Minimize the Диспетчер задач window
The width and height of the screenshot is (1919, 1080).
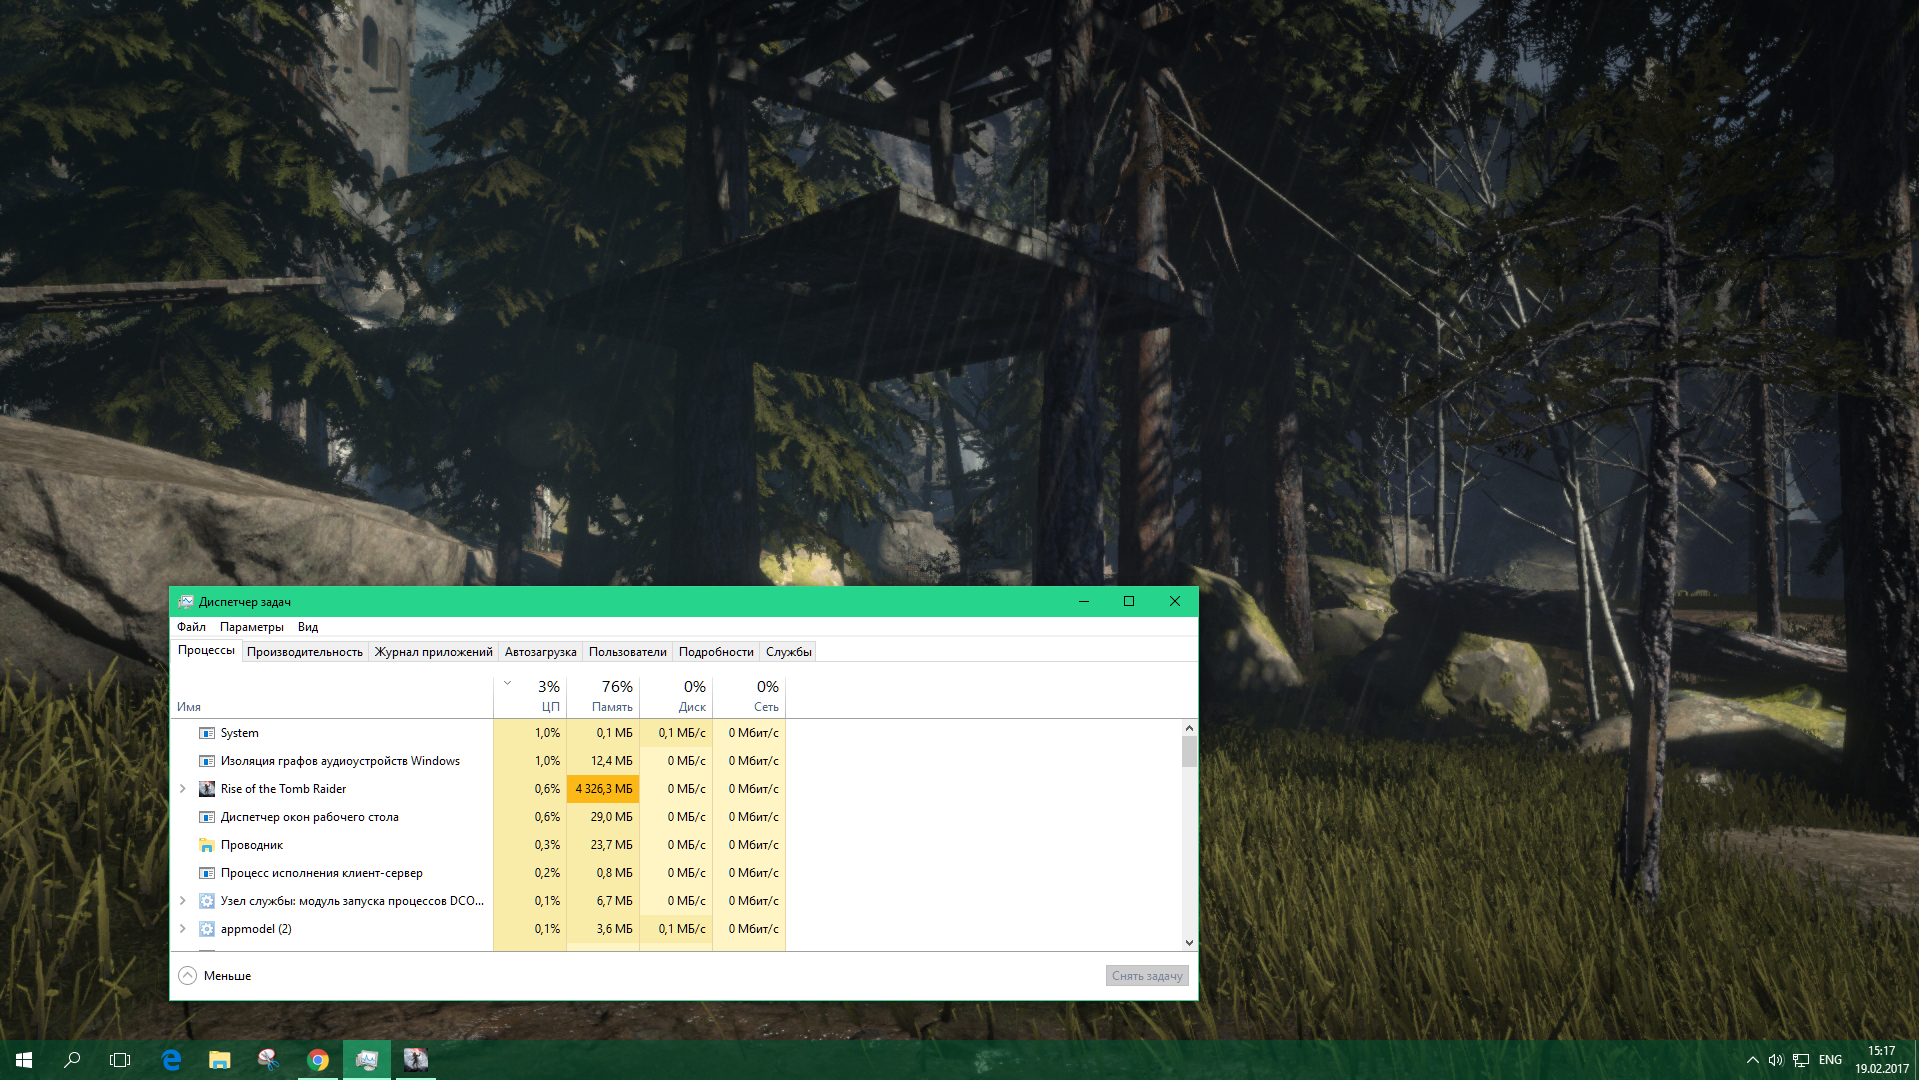[x=1083, y=601]
